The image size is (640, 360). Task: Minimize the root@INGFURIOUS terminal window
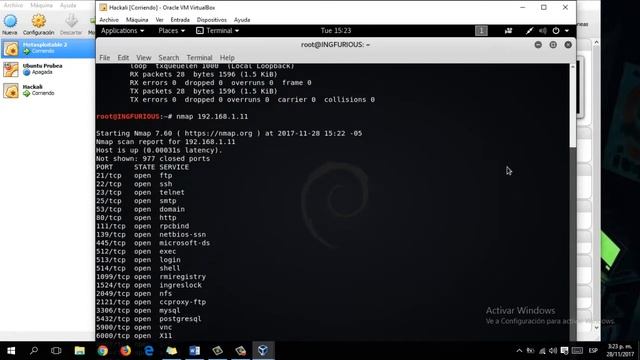[x=538, y=45]
